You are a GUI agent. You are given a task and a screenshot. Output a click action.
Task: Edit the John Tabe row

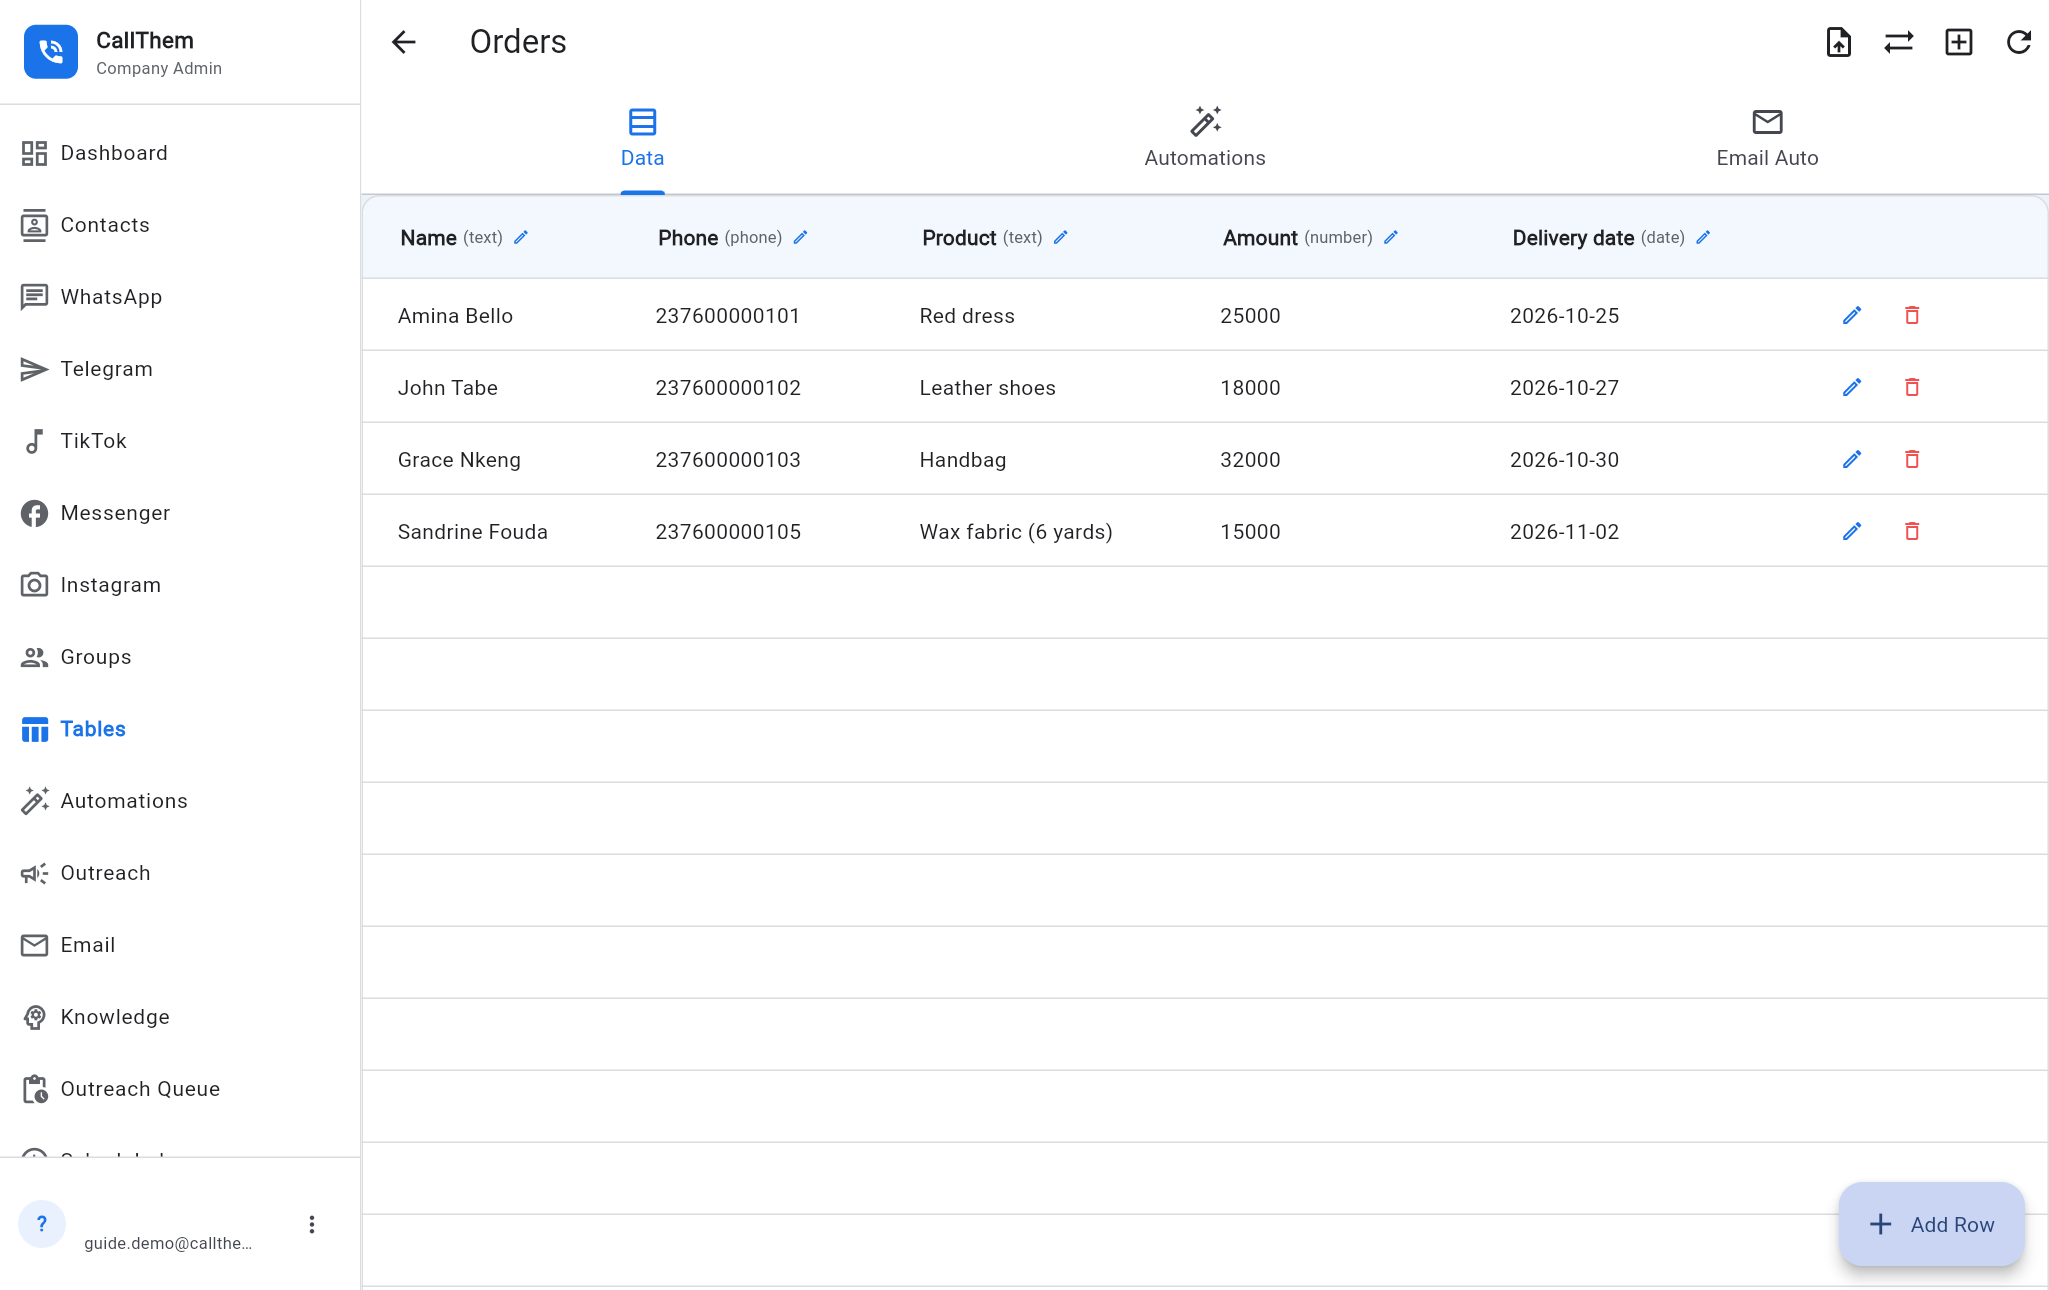click(1852, 388)
